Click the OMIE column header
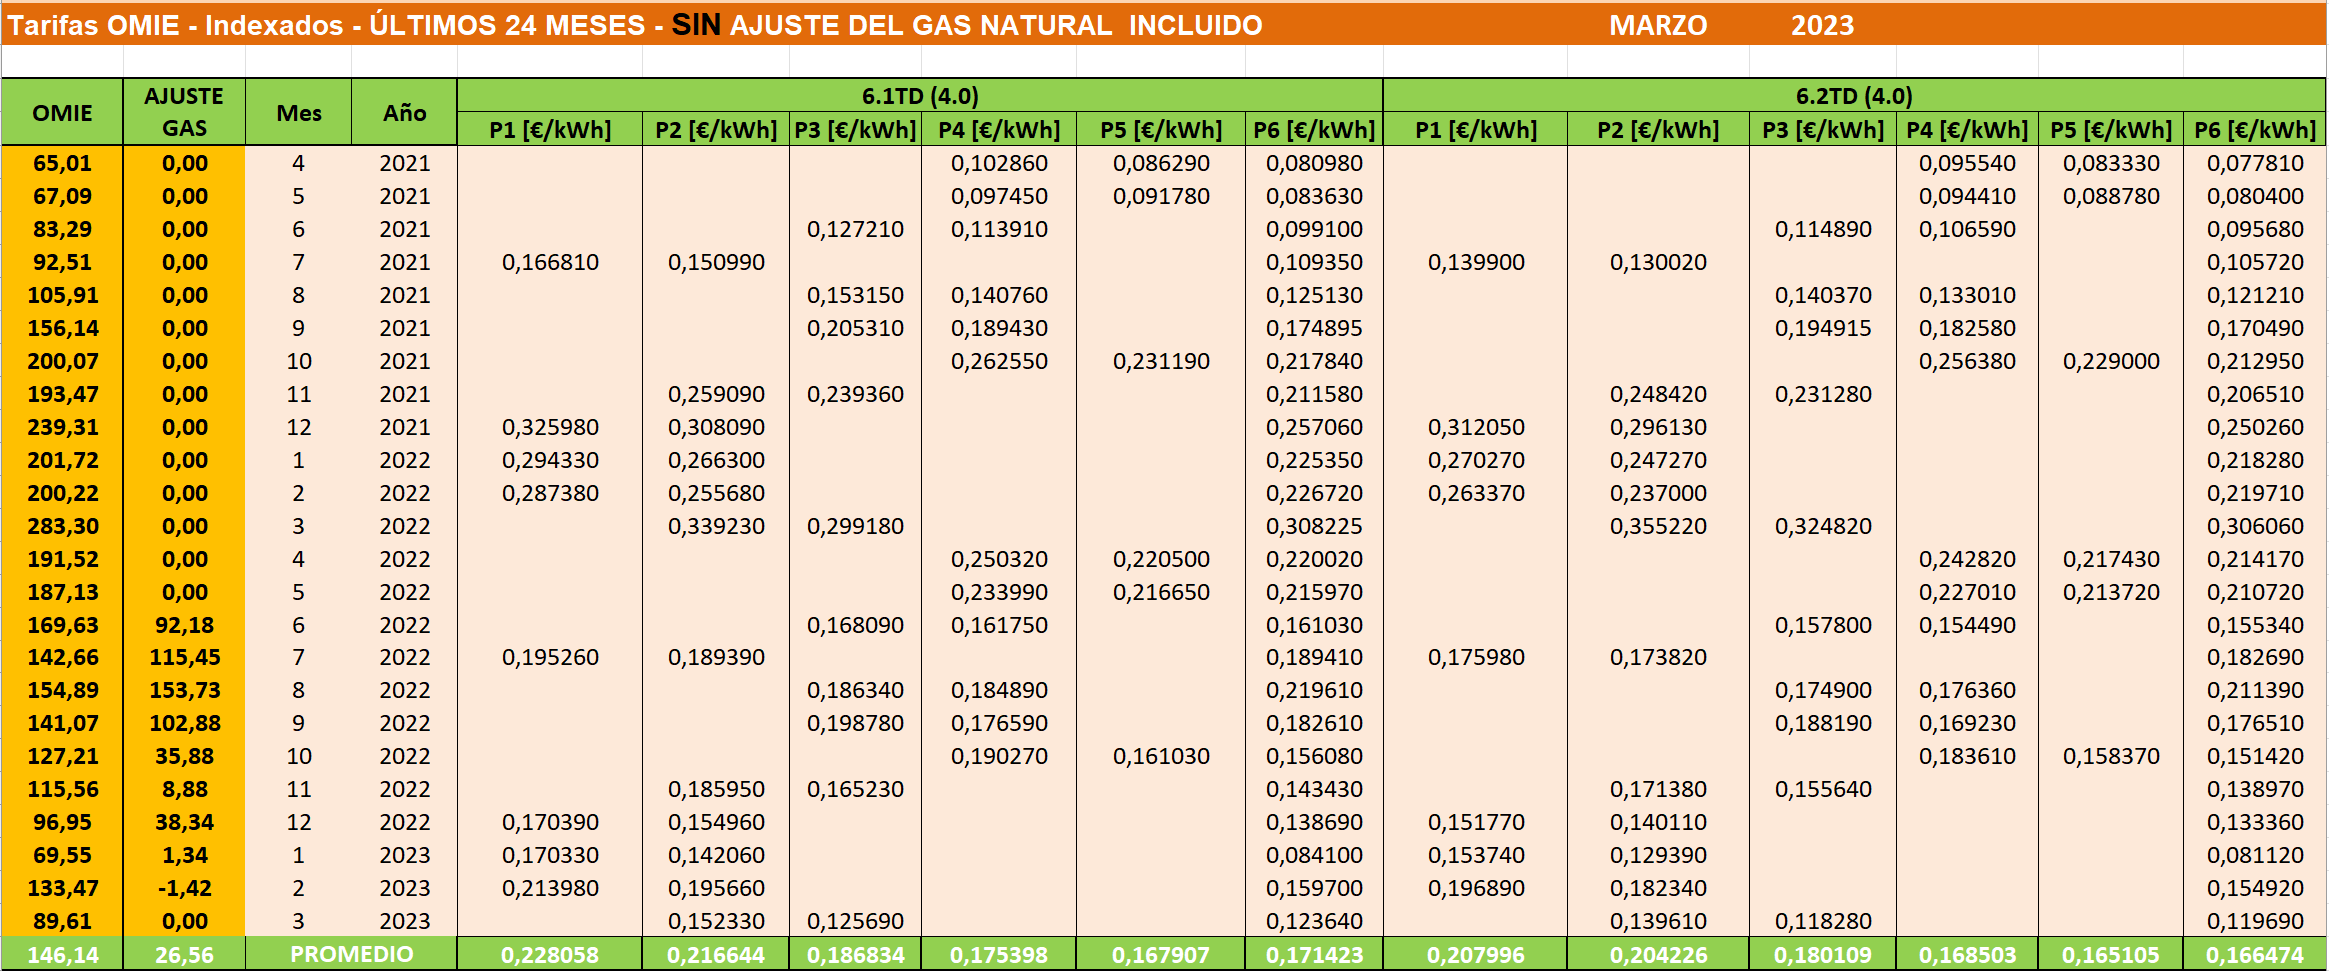 (62, 113)
